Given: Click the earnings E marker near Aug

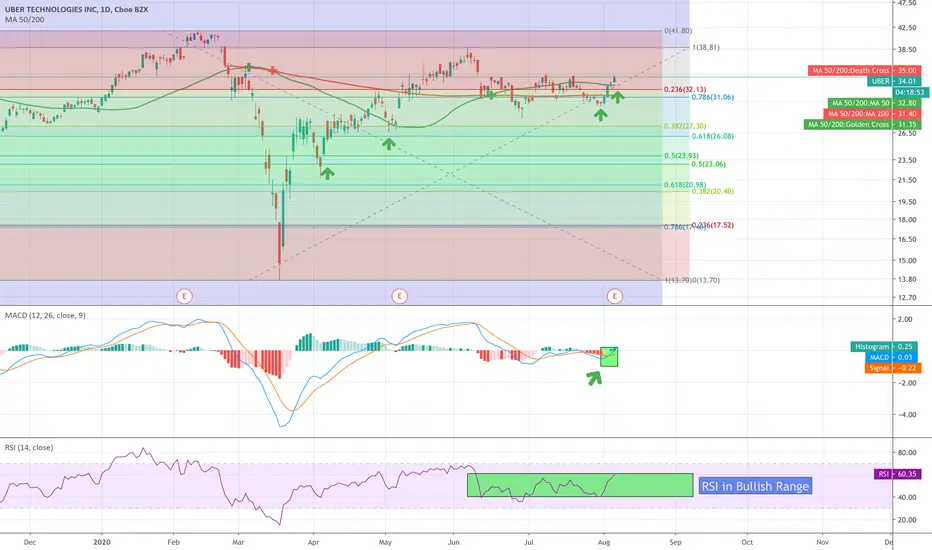Looking at the screenshot, I should click(615, 296).
